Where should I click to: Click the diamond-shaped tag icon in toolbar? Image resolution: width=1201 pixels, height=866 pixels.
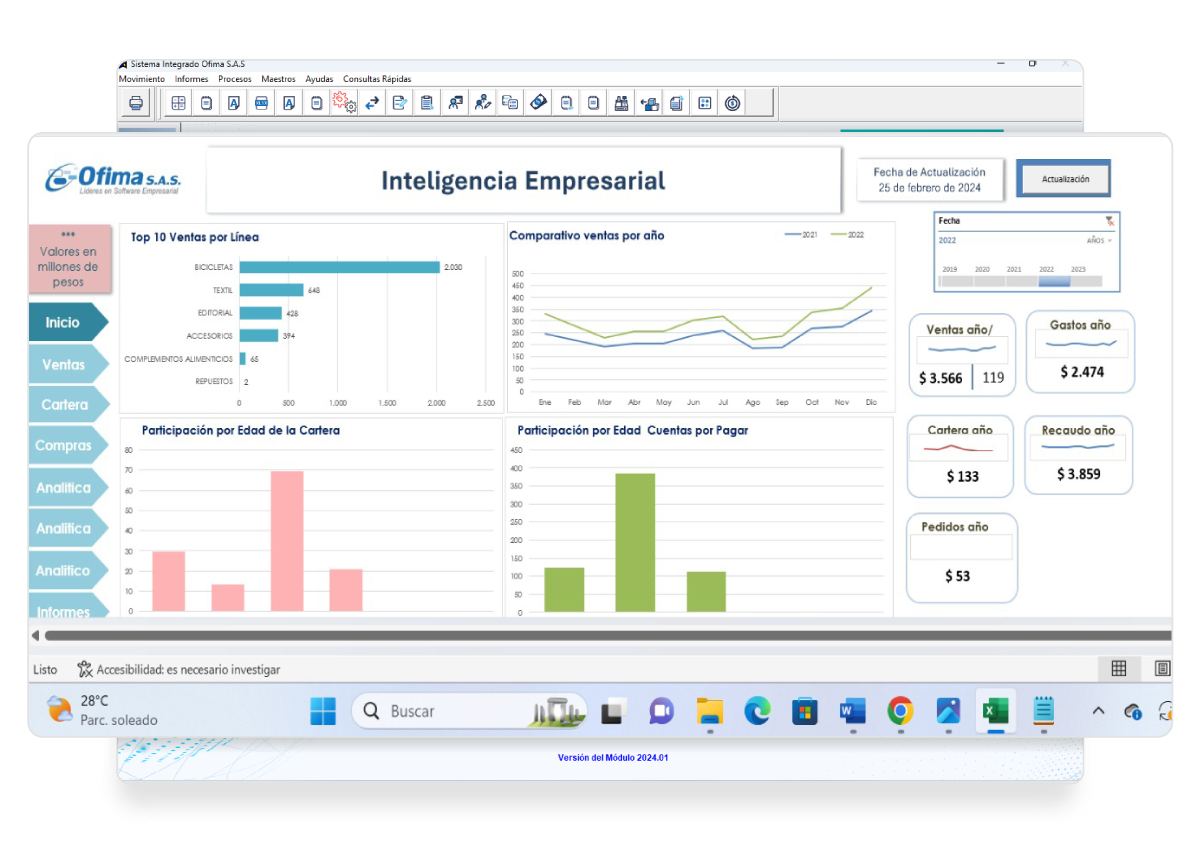click(x=539, y=102)
